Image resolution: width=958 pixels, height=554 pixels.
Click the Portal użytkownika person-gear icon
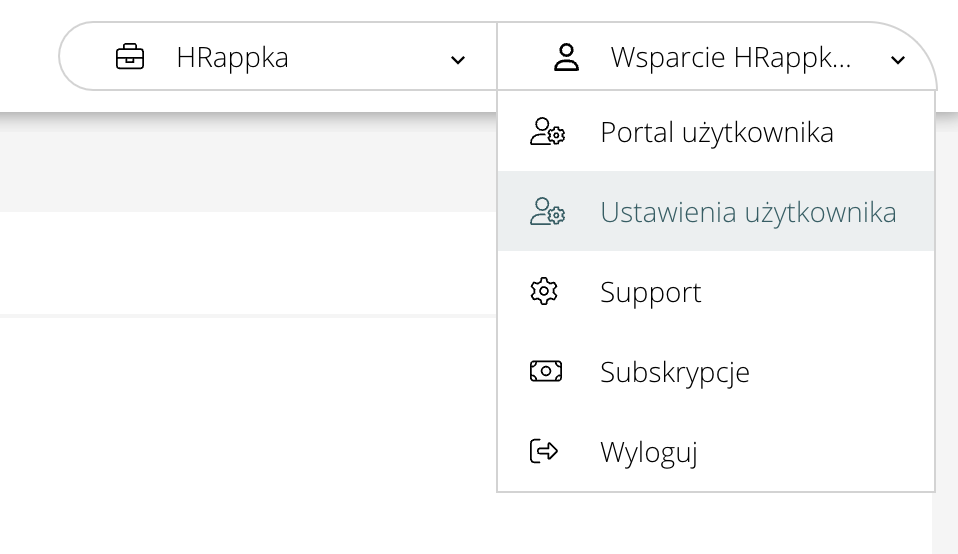point(546,132)
